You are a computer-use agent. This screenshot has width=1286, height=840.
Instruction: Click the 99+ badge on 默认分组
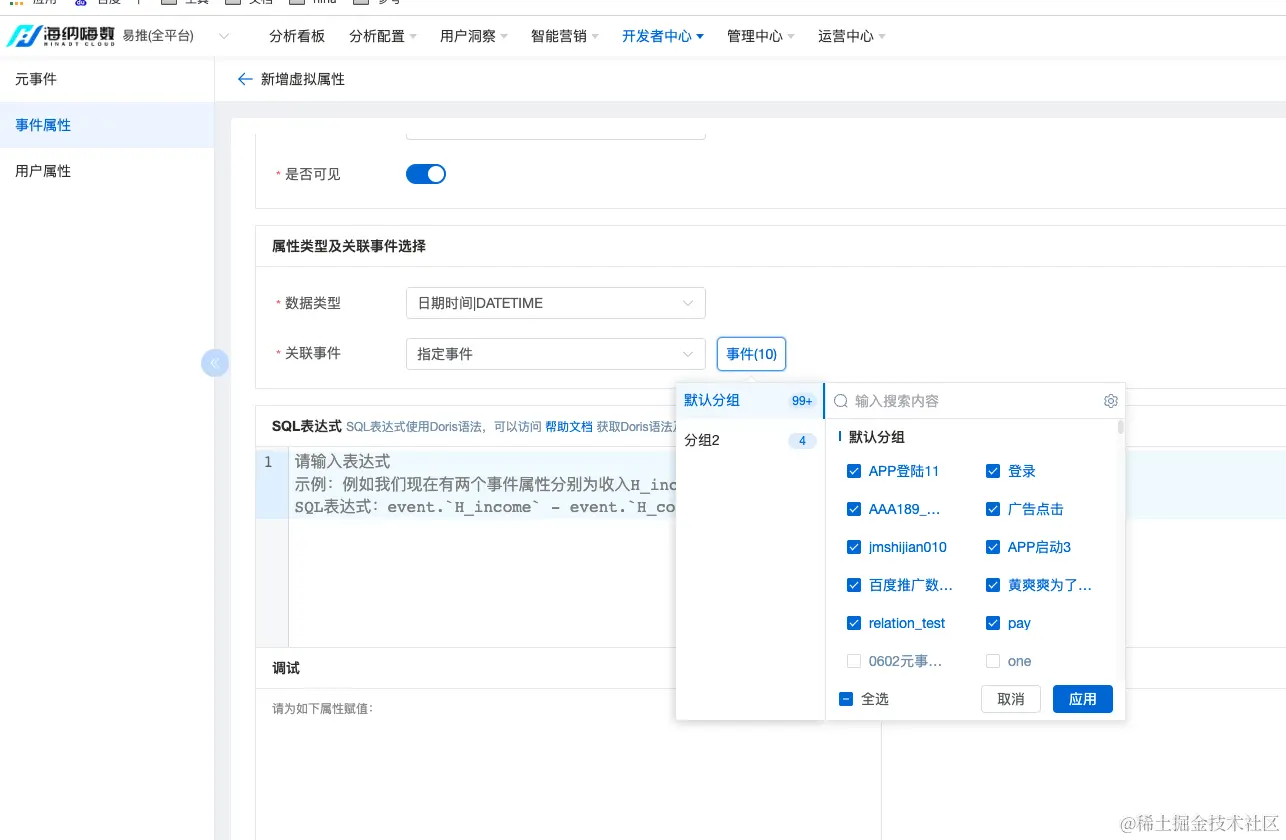click(802, 401)
